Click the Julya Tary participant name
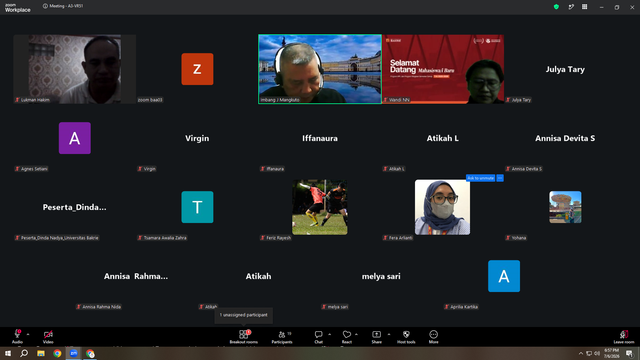Image resolution: width=640 pixels, height=360 pixels. coord(565,69)
